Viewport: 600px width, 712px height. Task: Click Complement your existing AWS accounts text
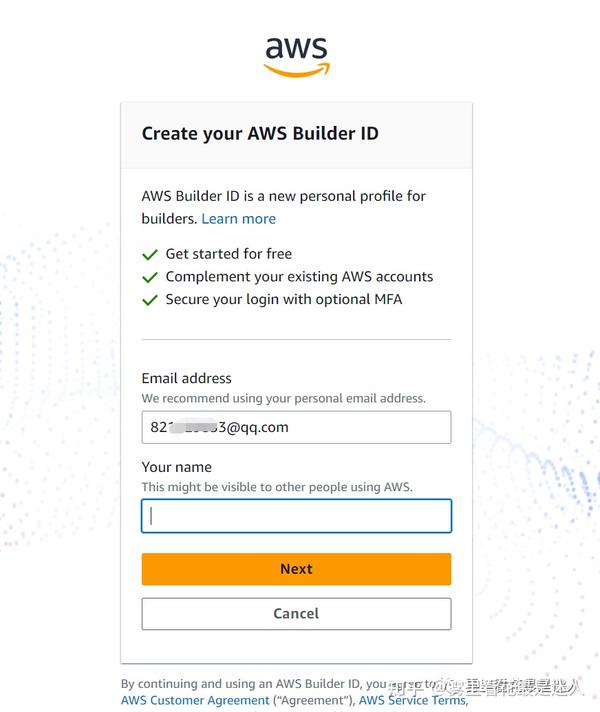pos(299,277)
